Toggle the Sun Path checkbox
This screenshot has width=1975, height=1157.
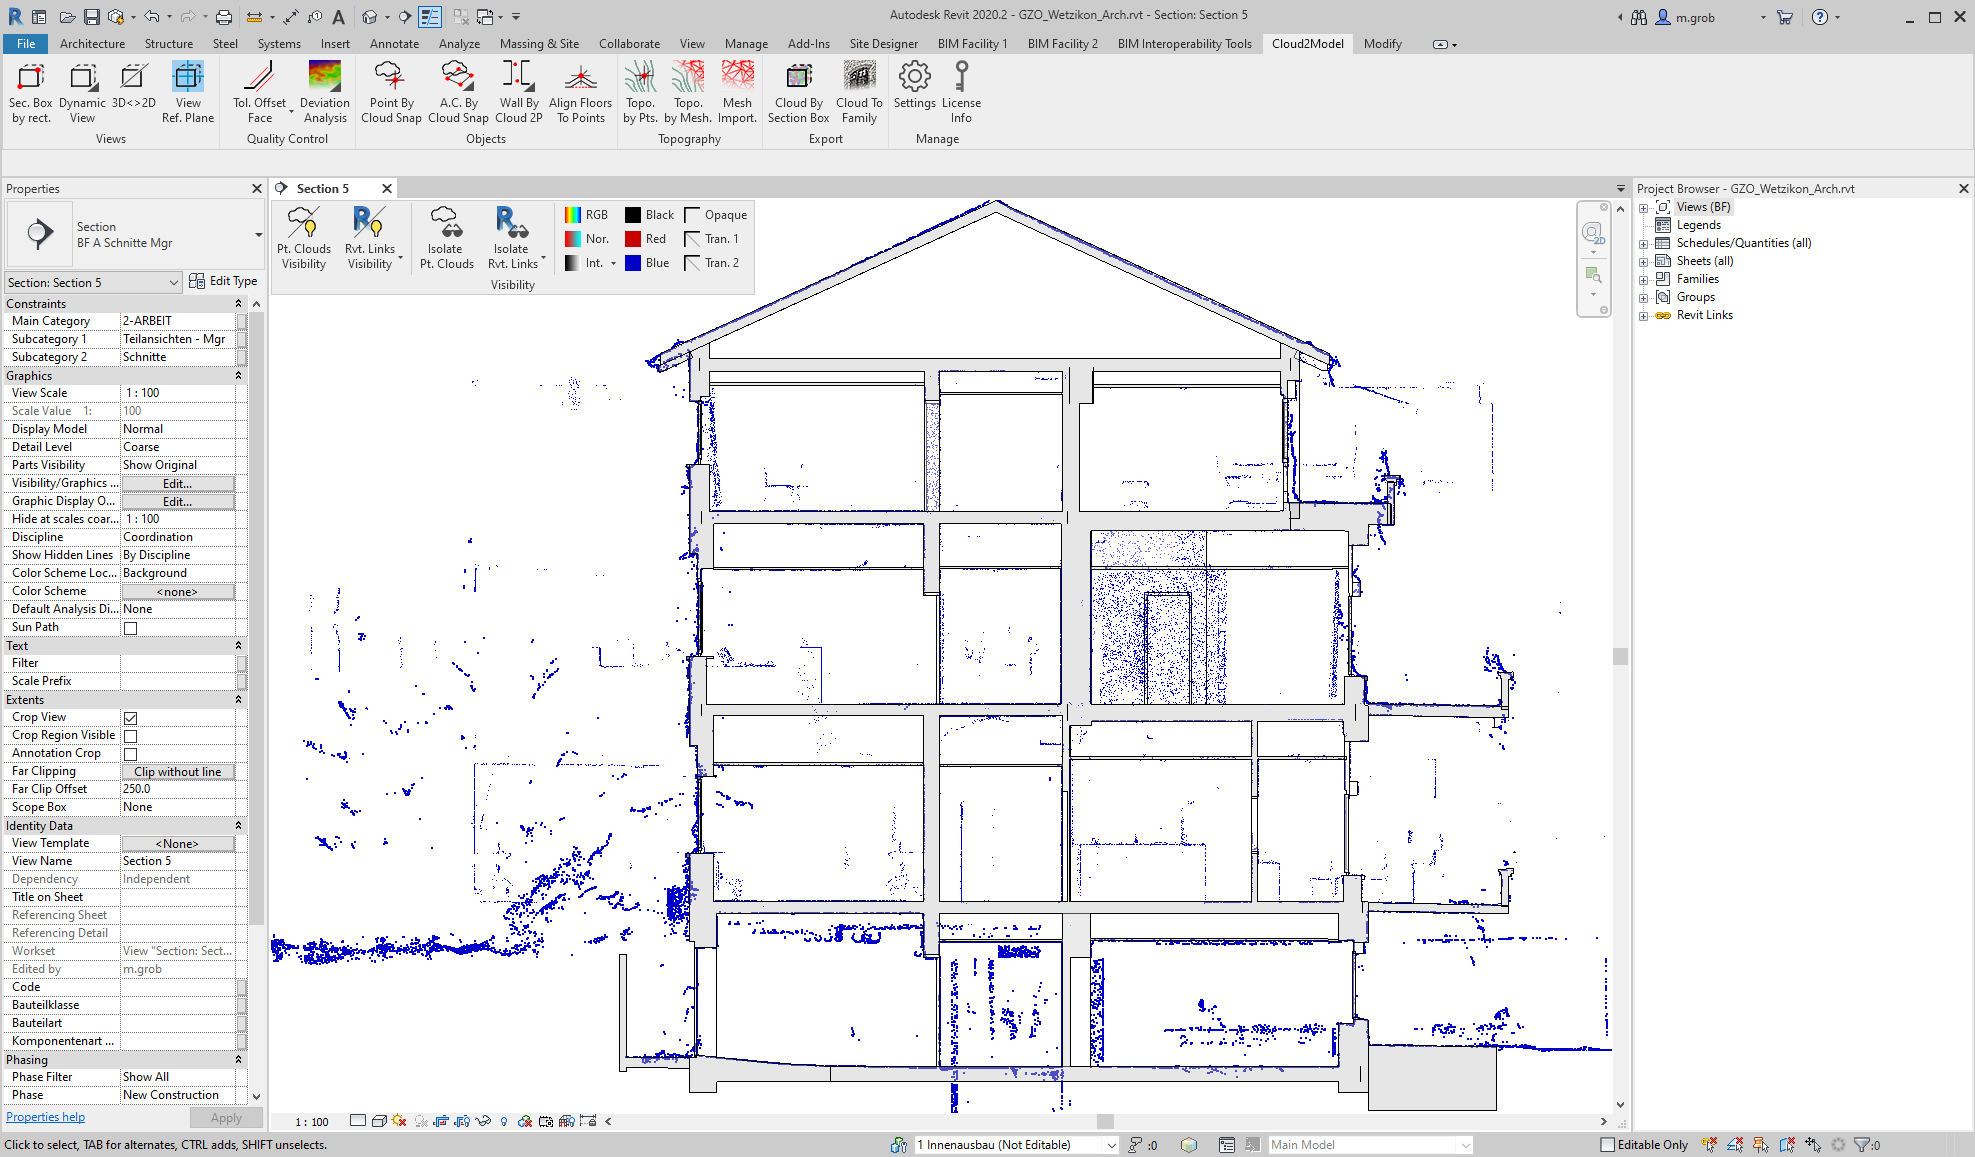tap(130, 628)
